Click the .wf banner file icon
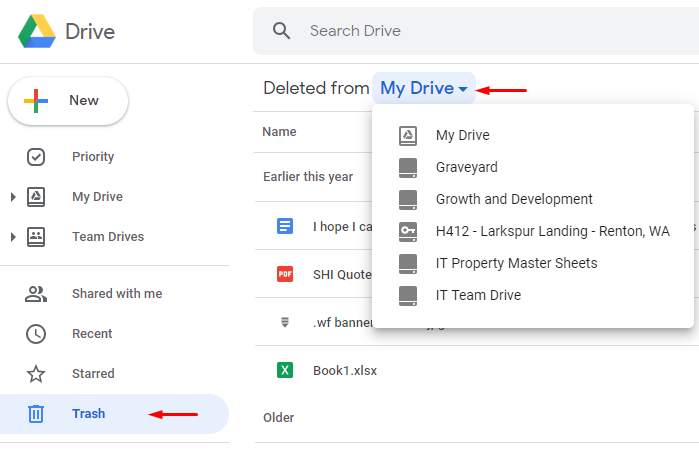 pos(285,322)
